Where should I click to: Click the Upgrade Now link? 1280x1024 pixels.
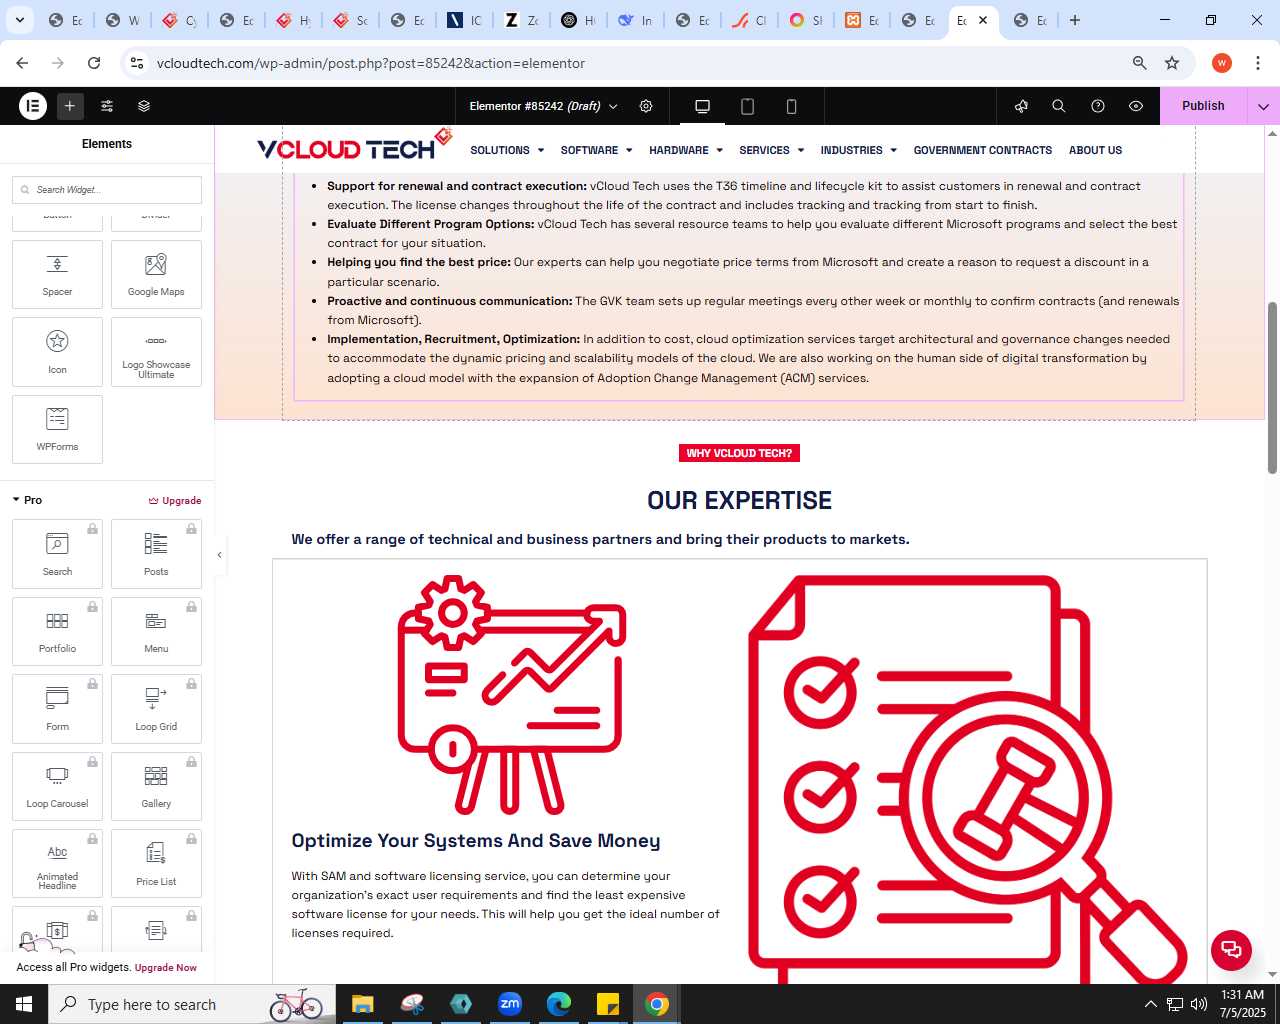point(166,968)
